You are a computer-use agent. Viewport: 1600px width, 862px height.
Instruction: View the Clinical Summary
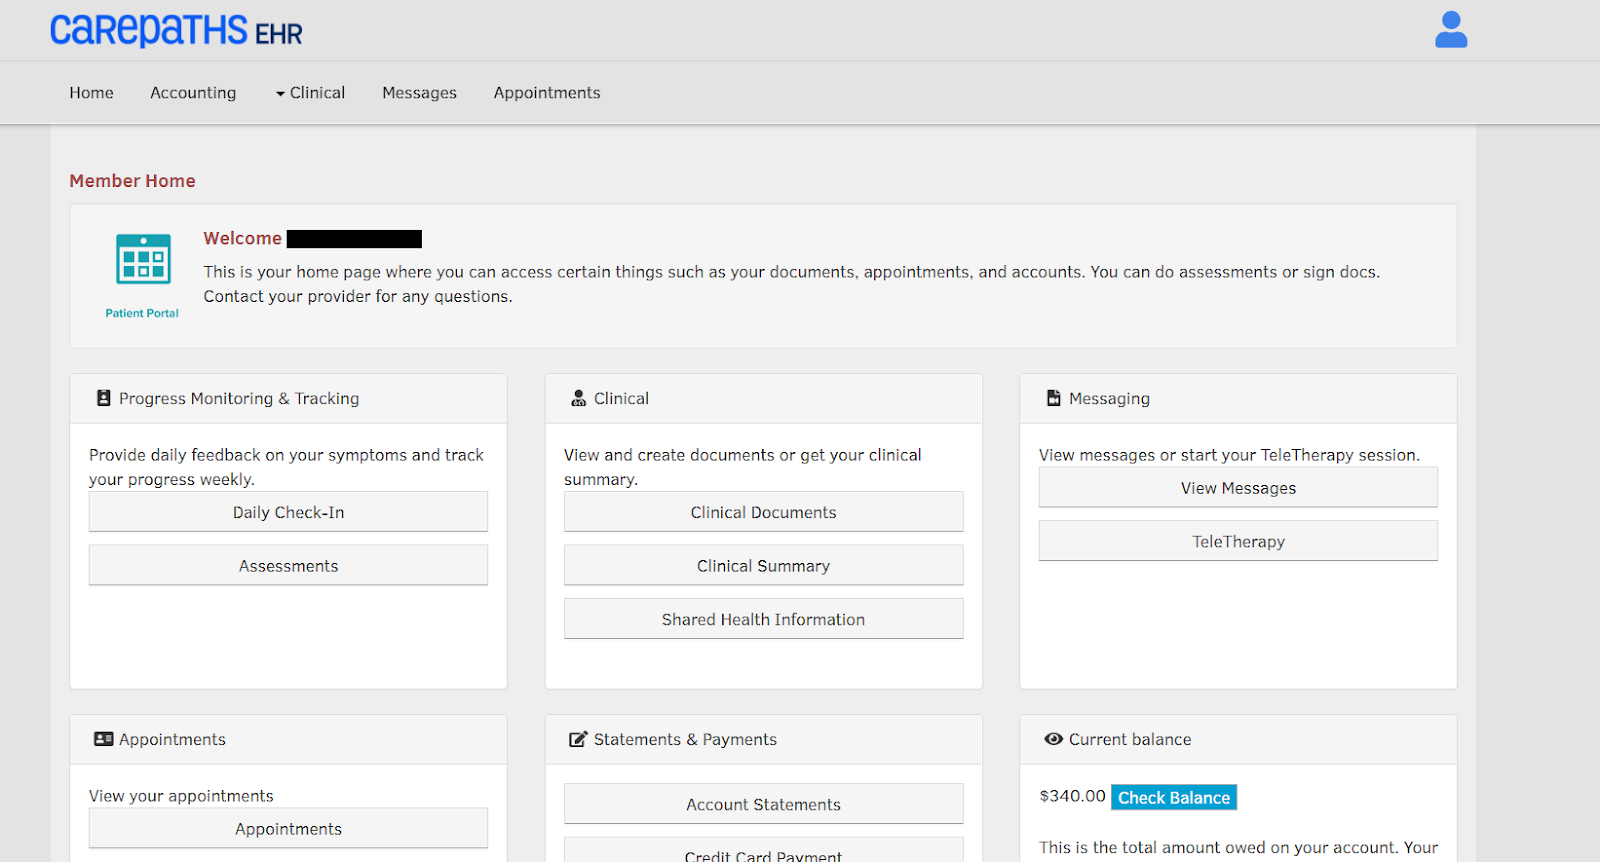[763, 565]
